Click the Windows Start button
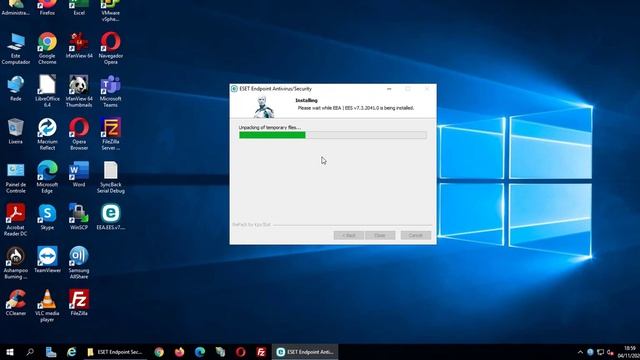Image resolution: width=640 pixels, height=360 pixels. point(10,352)
